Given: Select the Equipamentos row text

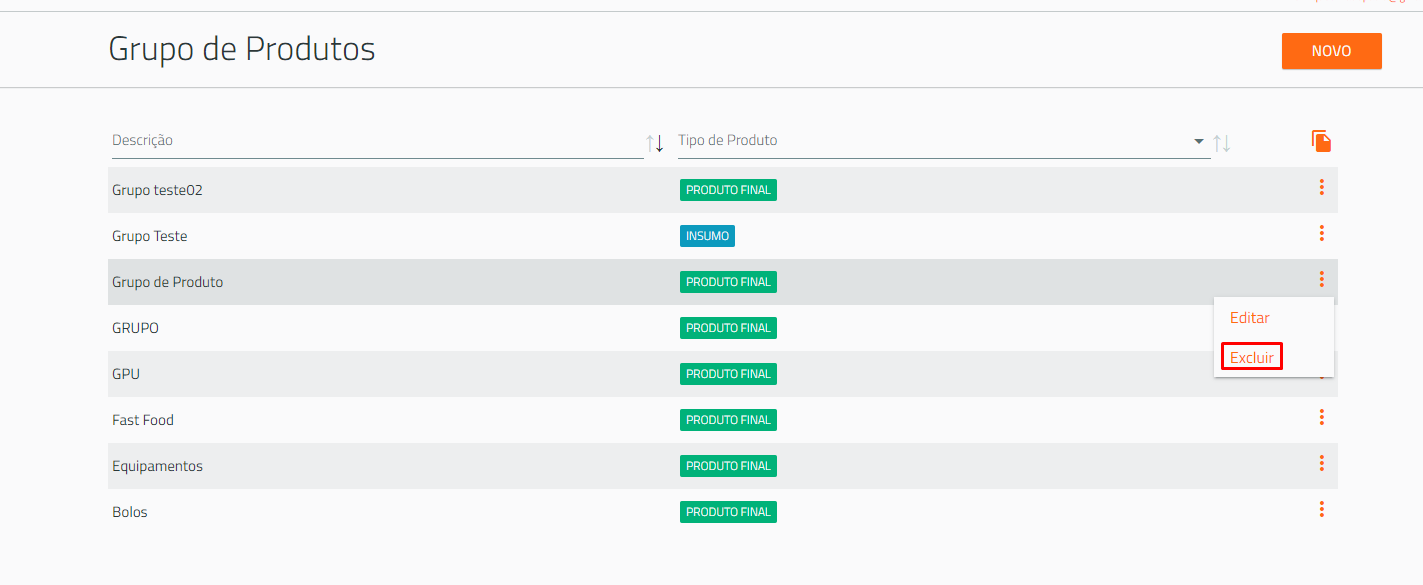Looking at the screenshot, I should (157, 466).
